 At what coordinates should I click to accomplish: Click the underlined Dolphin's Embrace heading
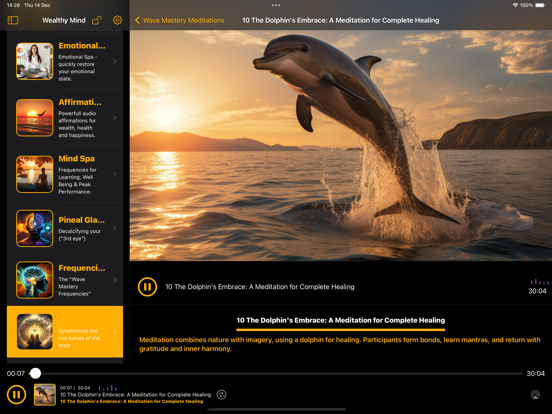(x=340, y=320)
